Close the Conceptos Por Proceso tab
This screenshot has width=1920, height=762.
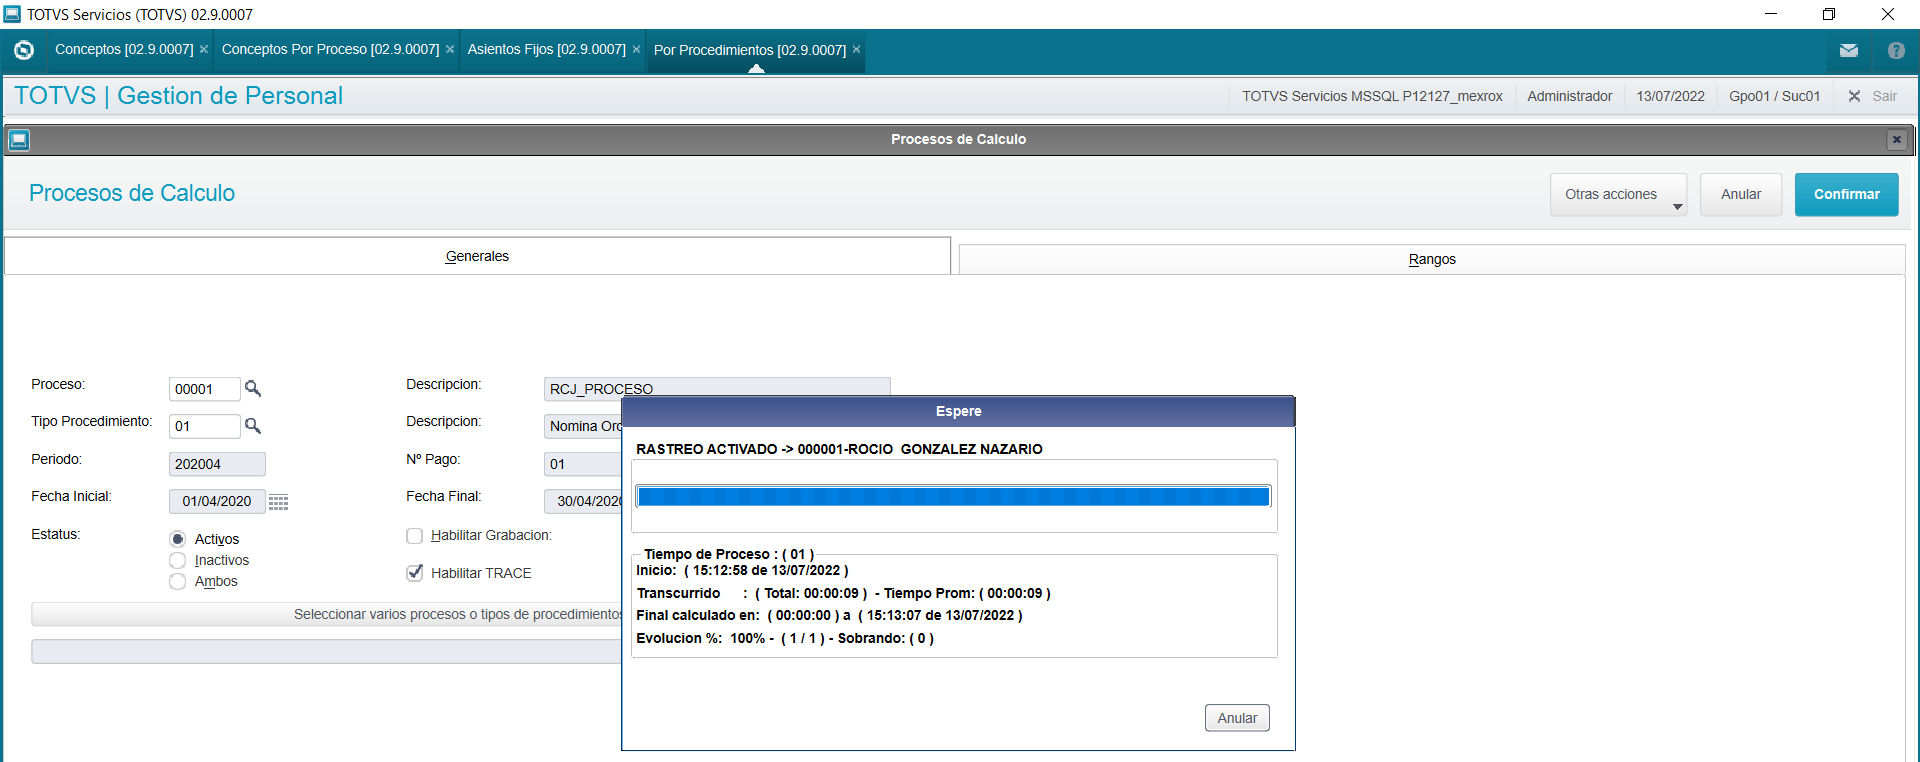coord(450,49)
